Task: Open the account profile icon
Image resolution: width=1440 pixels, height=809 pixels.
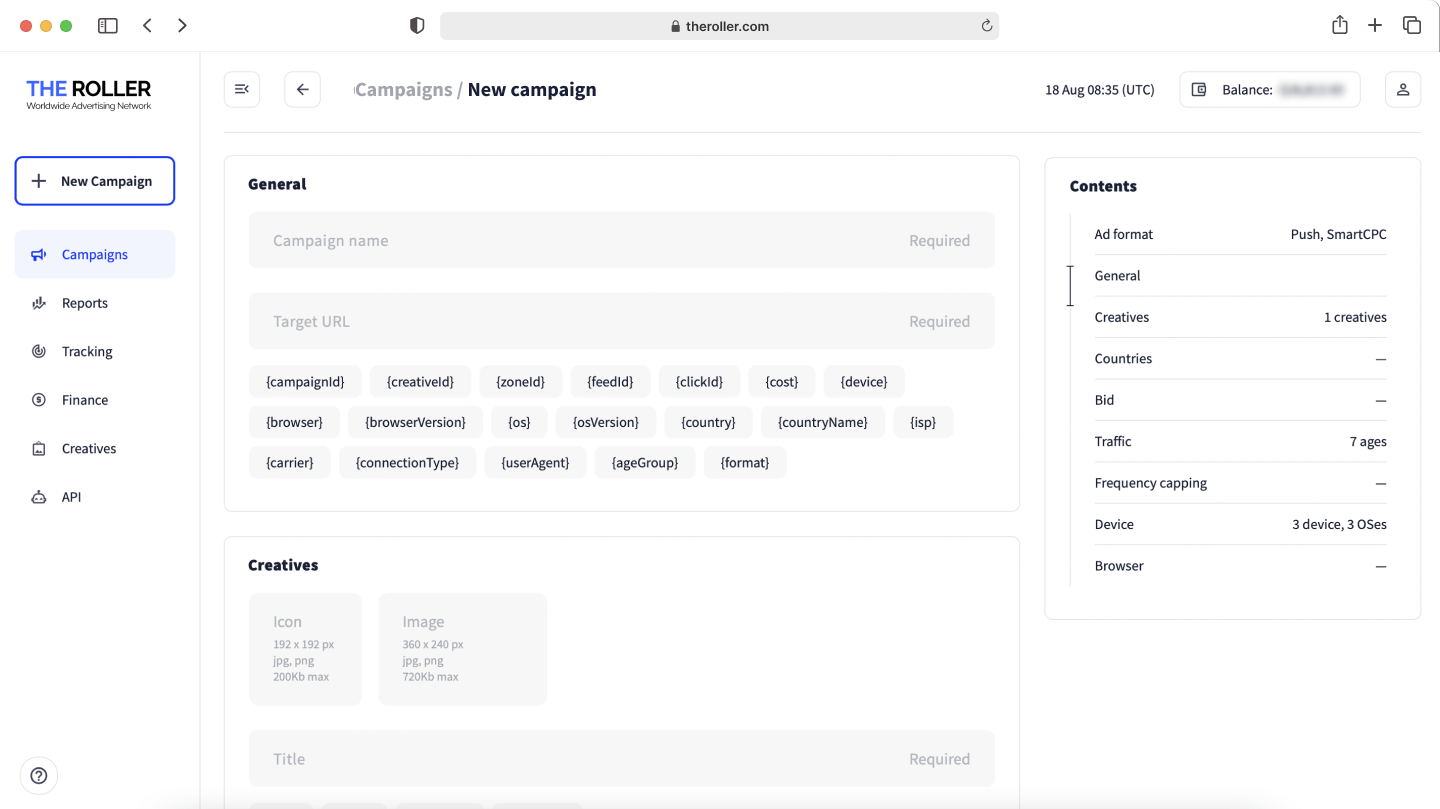Action: click(1402, 89)
